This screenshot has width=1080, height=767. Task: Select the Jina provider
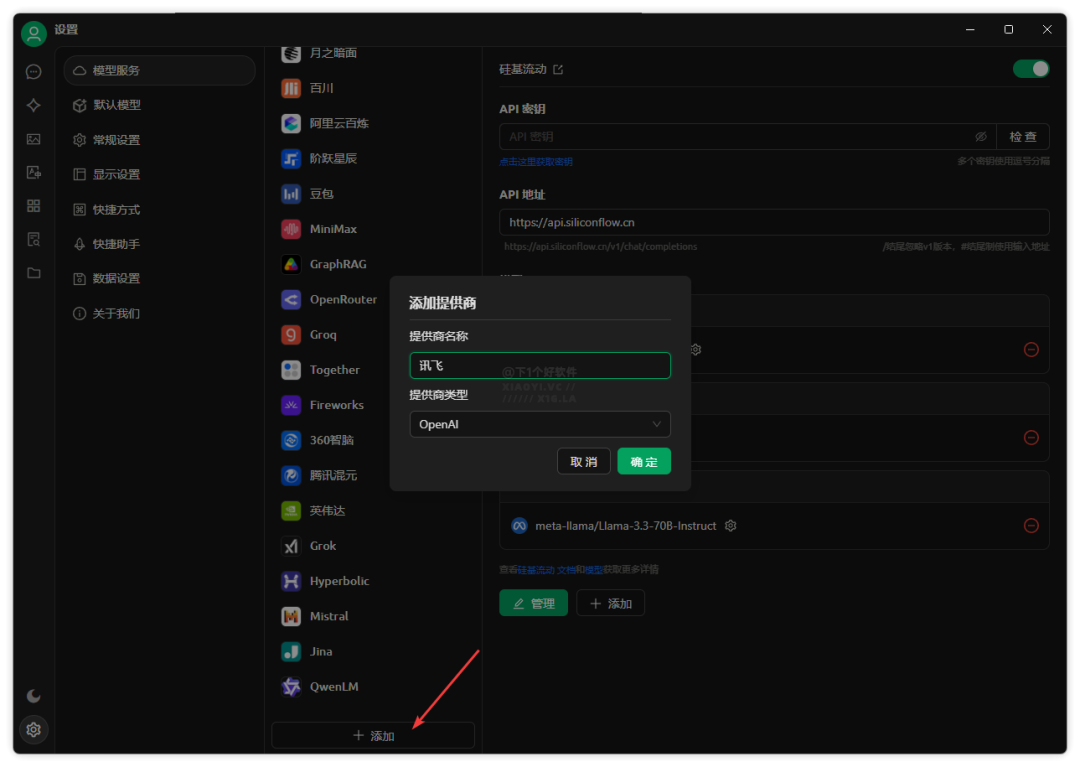click(x=373, y=651)
